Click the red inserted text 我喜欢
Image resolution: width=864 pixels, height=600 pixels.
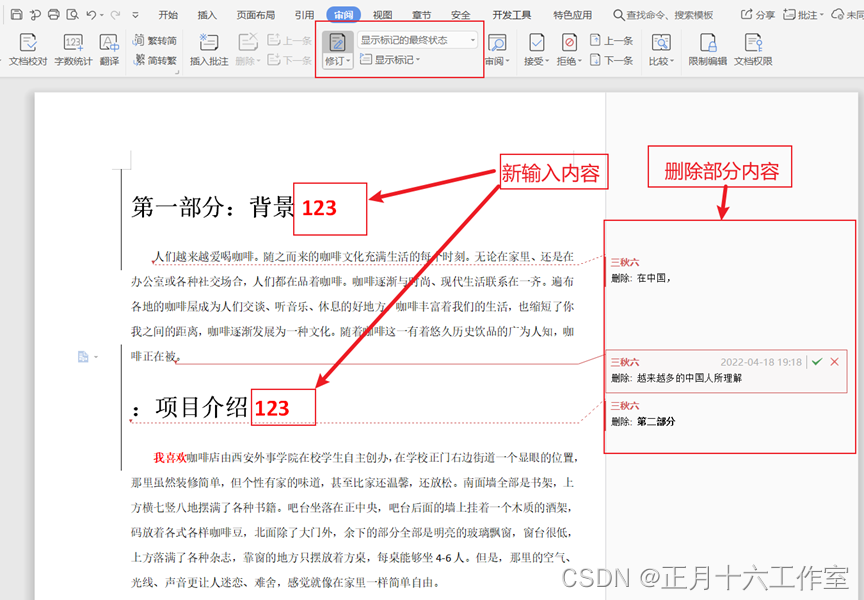point(170,458)
